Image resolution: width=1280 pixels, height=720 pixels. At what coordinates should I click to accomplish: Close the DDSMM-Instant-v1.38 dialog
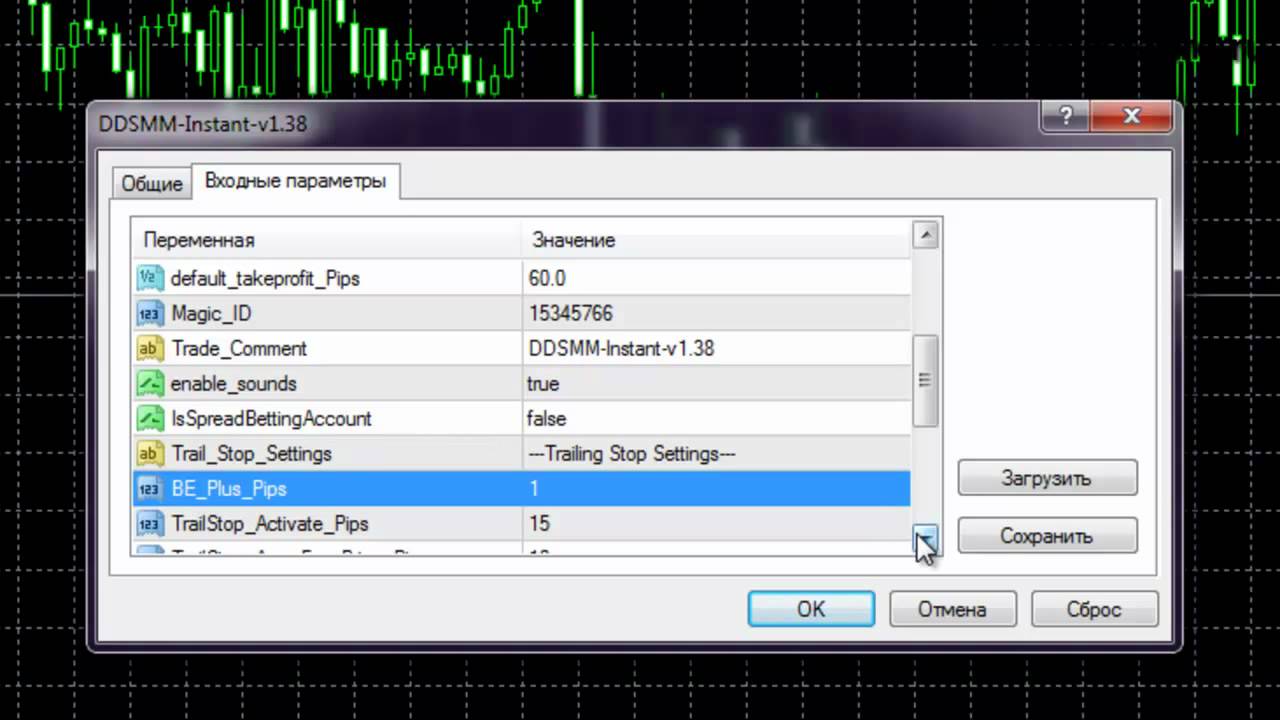[1131, 117]
